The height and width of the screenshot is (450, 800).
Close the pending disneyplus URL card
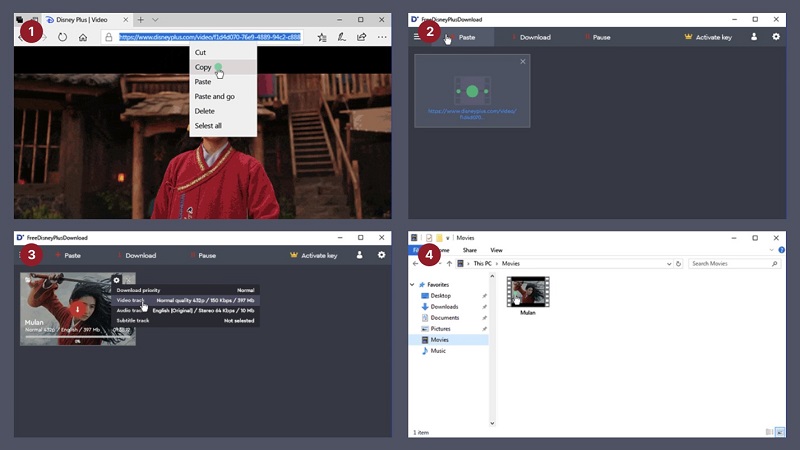pyautogui.click(x=522, y=62)
